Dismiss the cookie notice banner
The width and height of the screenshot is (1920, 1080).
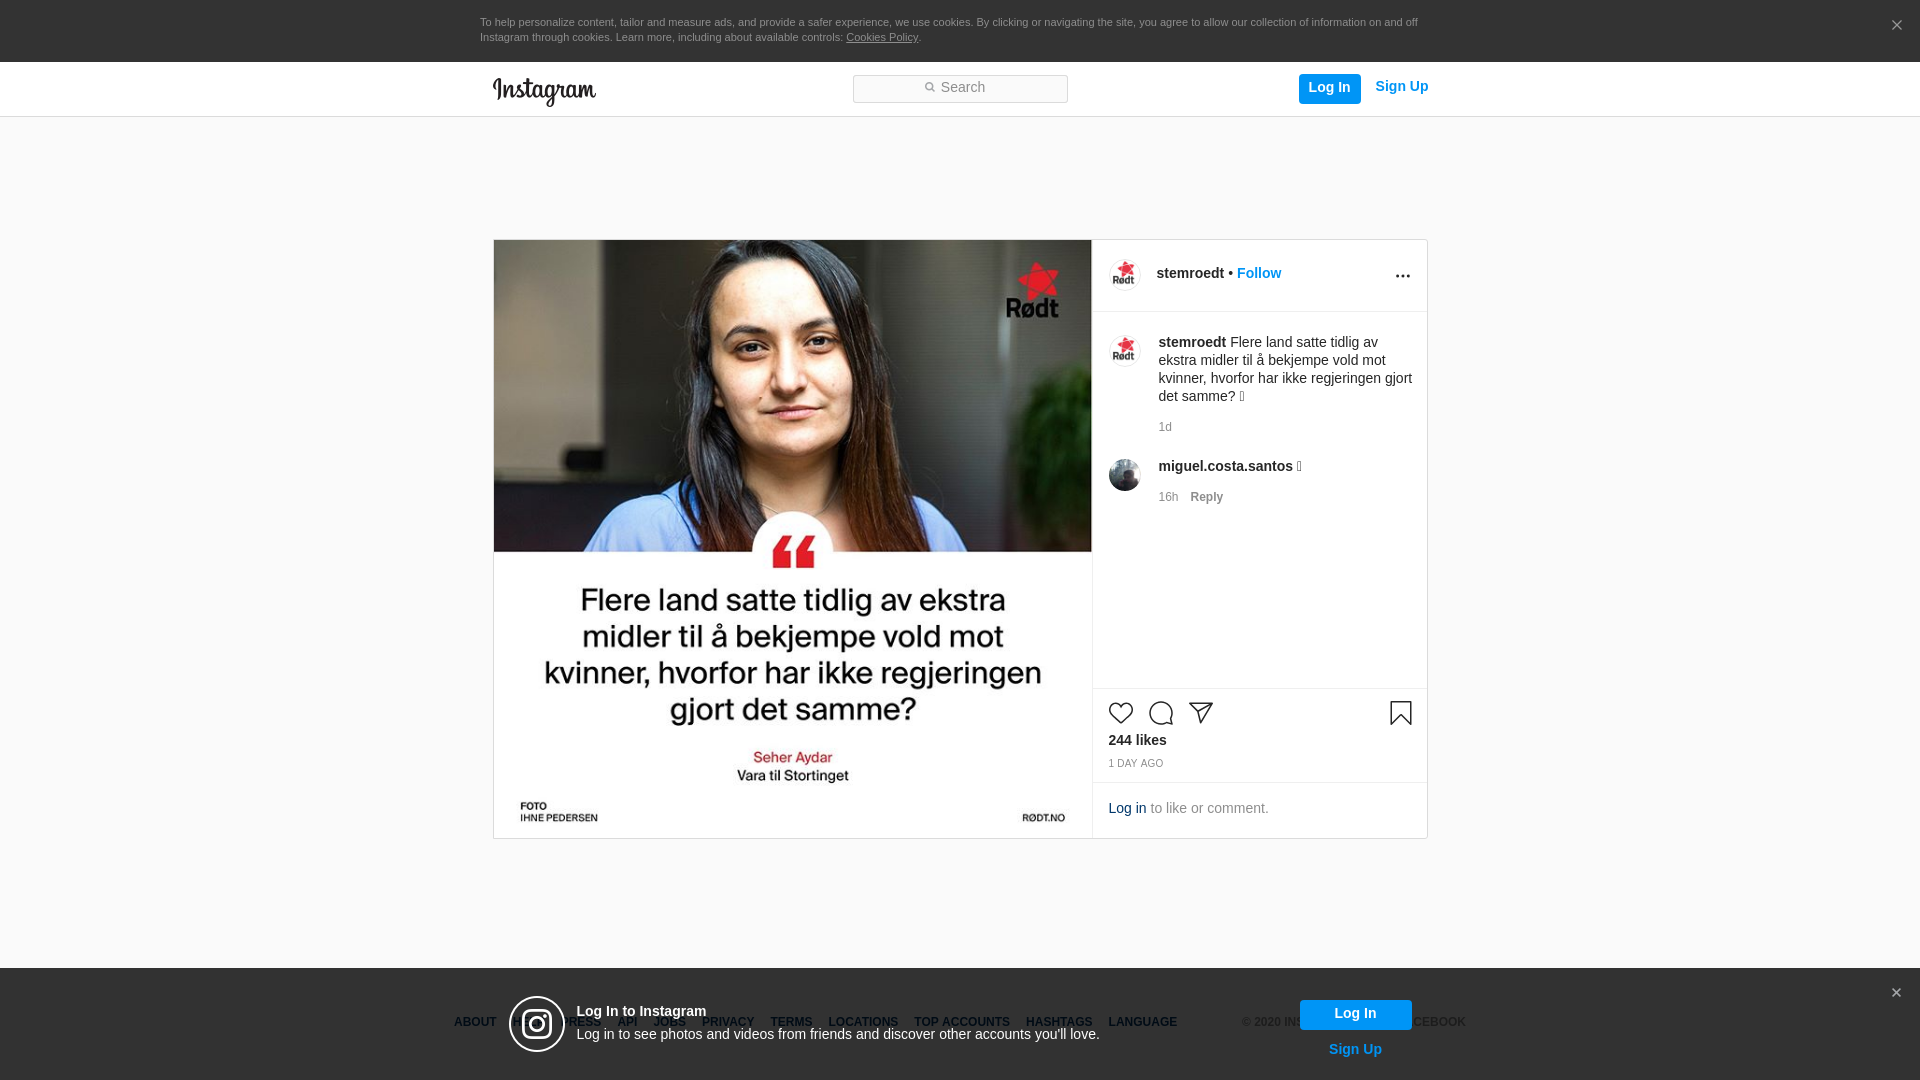pos(1896,26)
